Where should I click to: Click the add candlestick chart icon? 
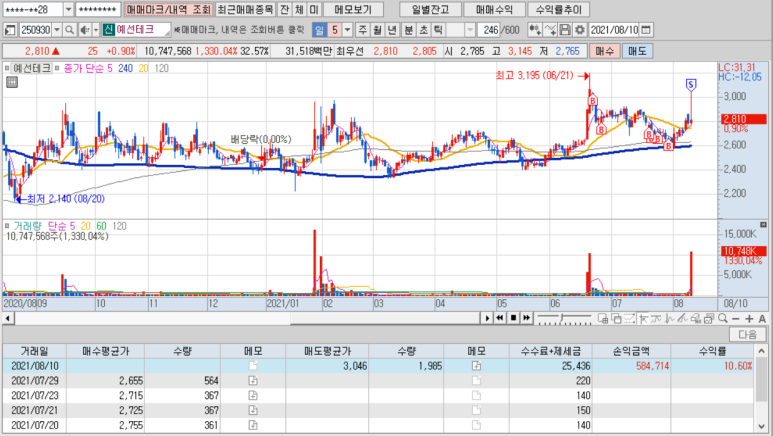coord(534,30)
